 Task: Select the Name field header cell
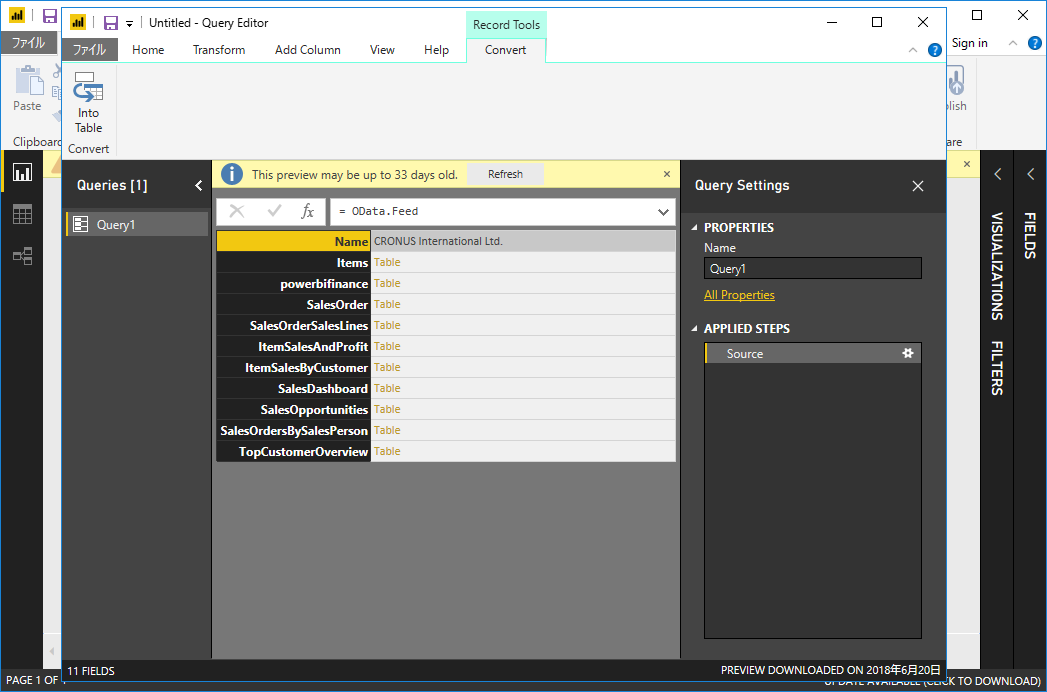point(294,241)
